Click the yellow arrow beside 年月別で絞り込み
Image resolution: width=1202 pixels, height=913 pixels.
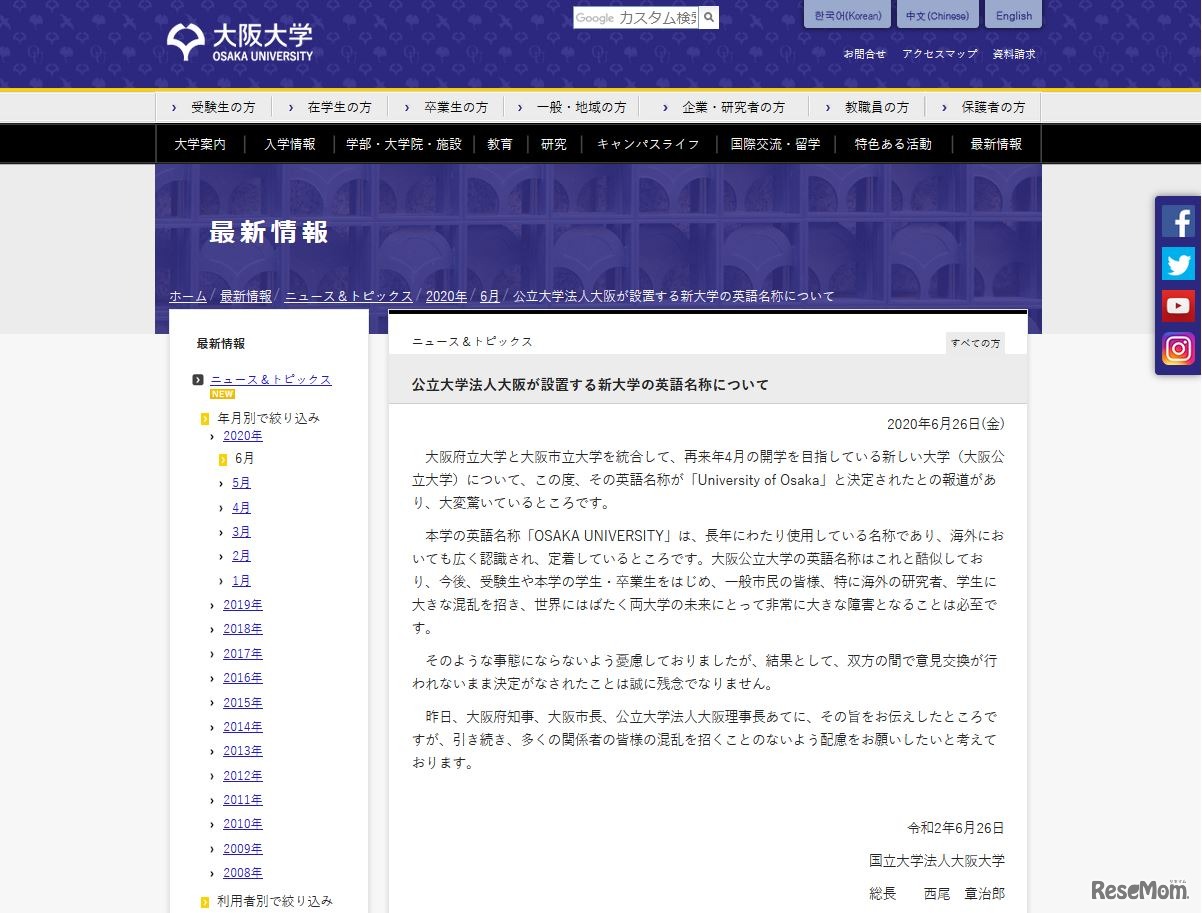click(x=205, y=419)
